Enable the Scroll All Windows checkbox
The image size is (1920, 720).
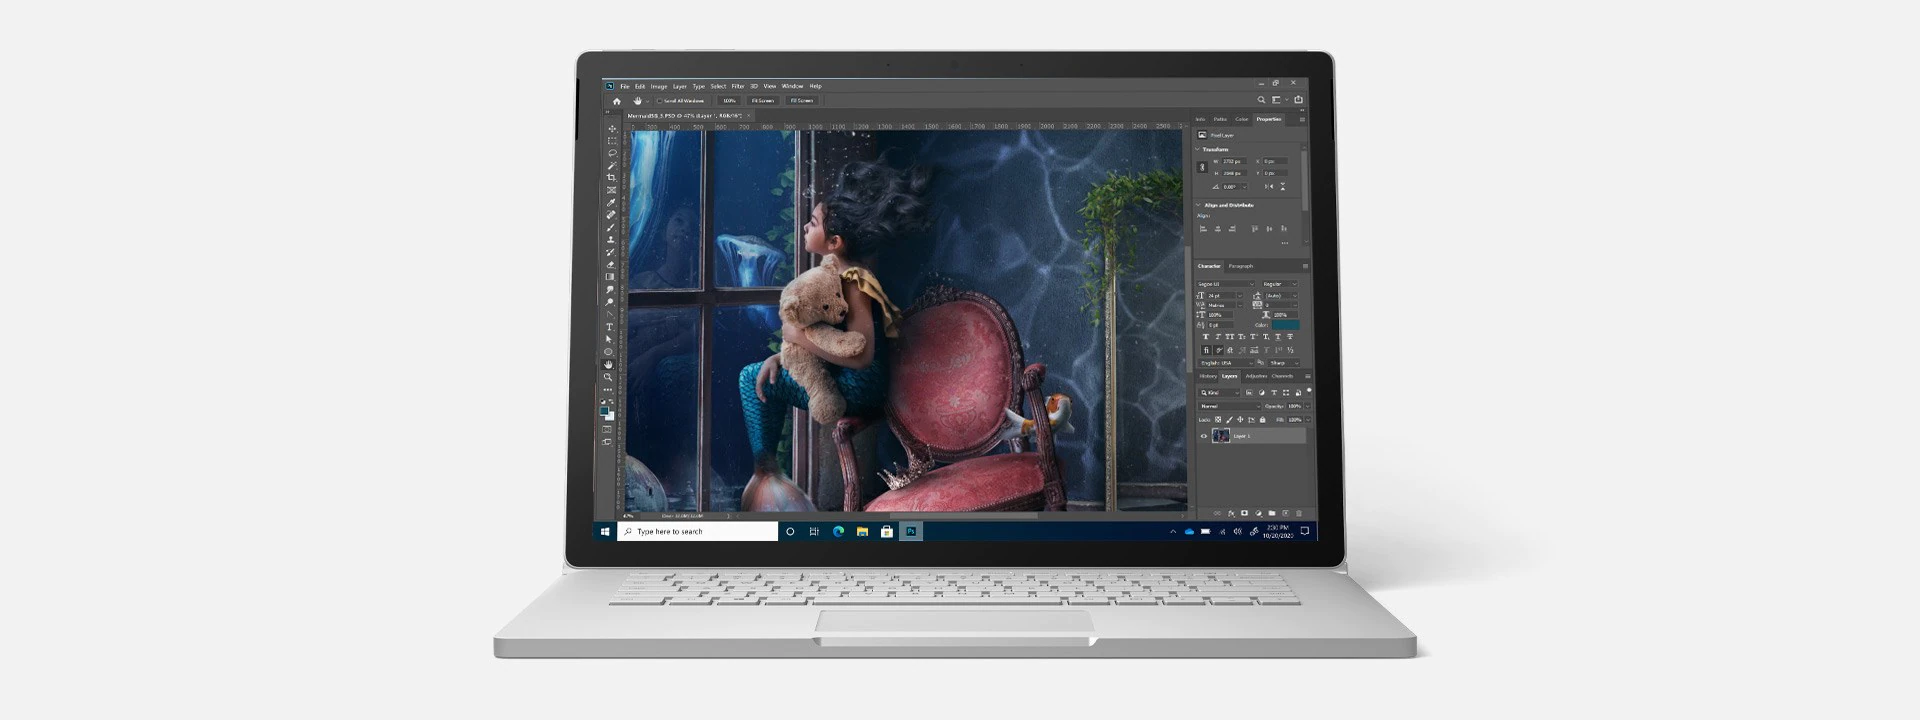coord(660,101)
